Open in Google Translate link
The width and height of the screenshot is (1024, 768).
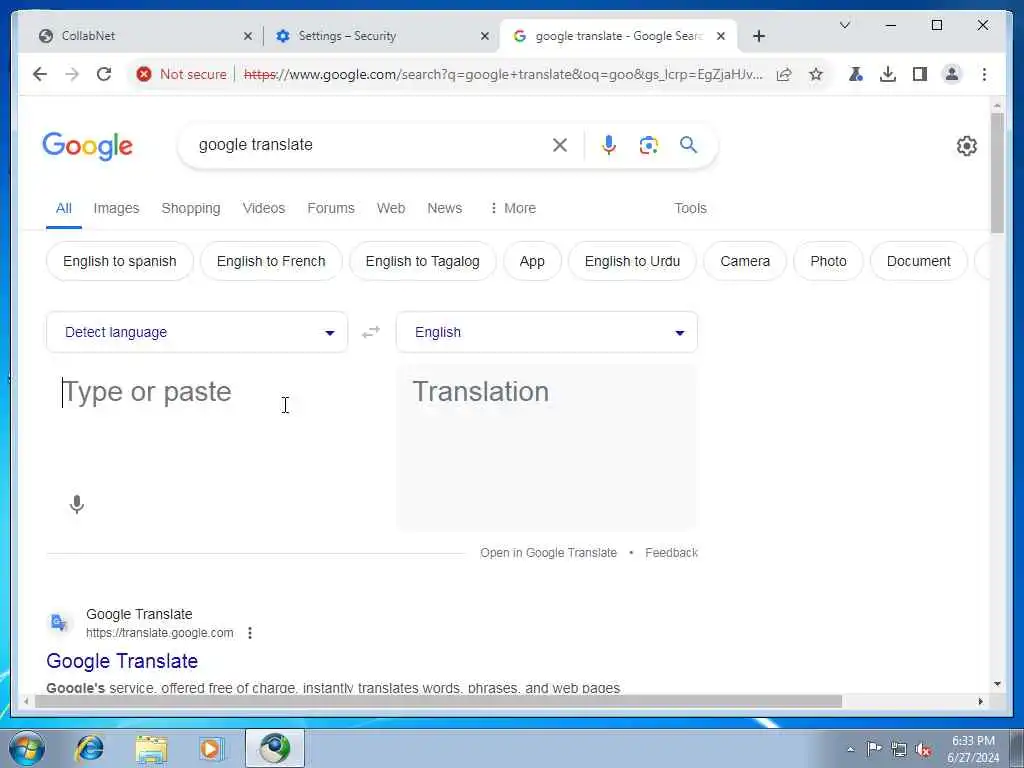pyautogui.click(x=549, y=553)
